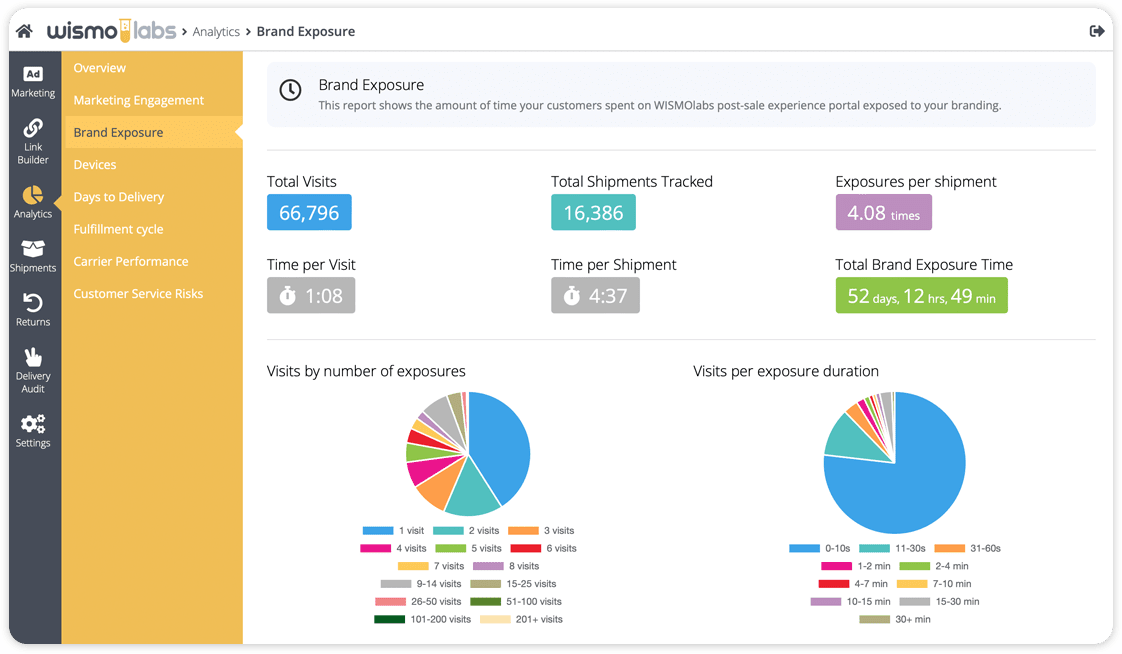Log out via the exit icon
The height and width of the screenshot is (654, 1122).
point(1096,31)
